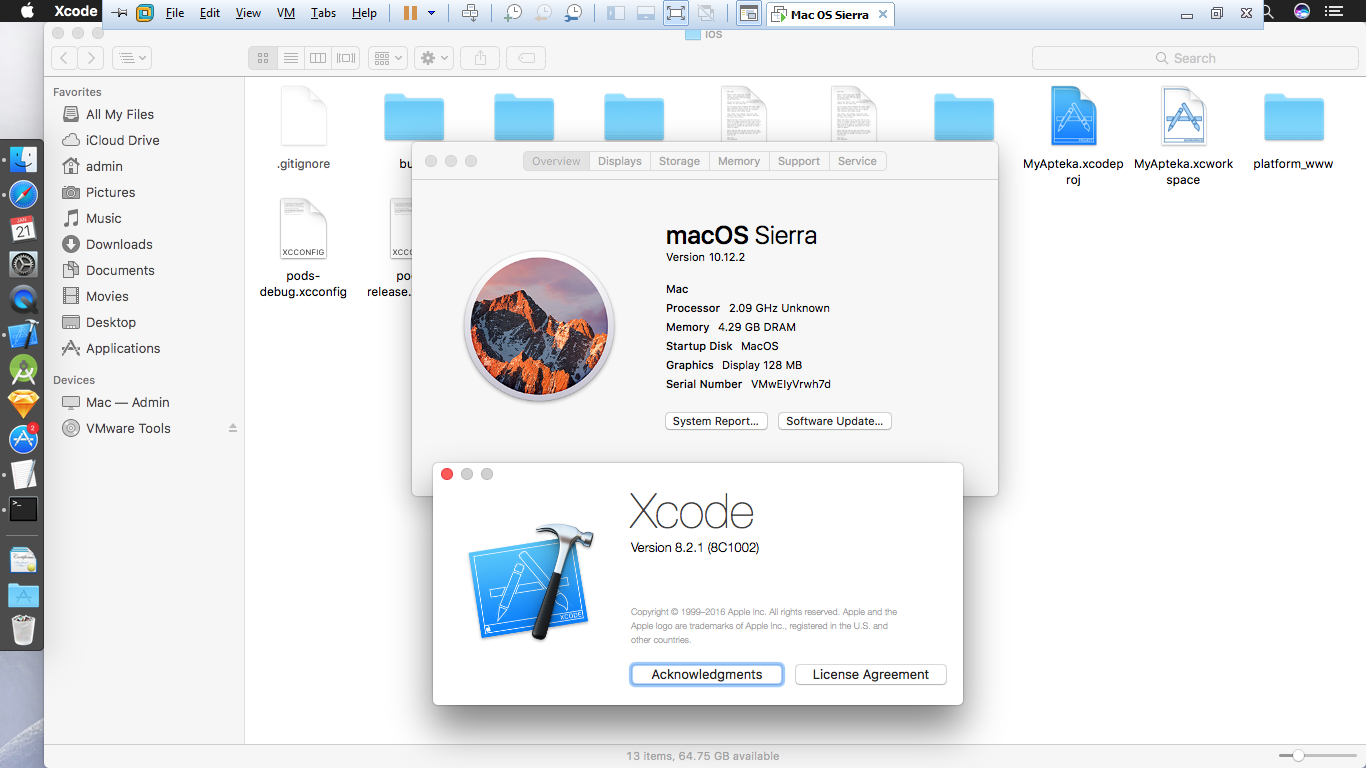Open the VMware VM menu
Viewport: 1366px width, 768px height.
[x=286, y=13]
